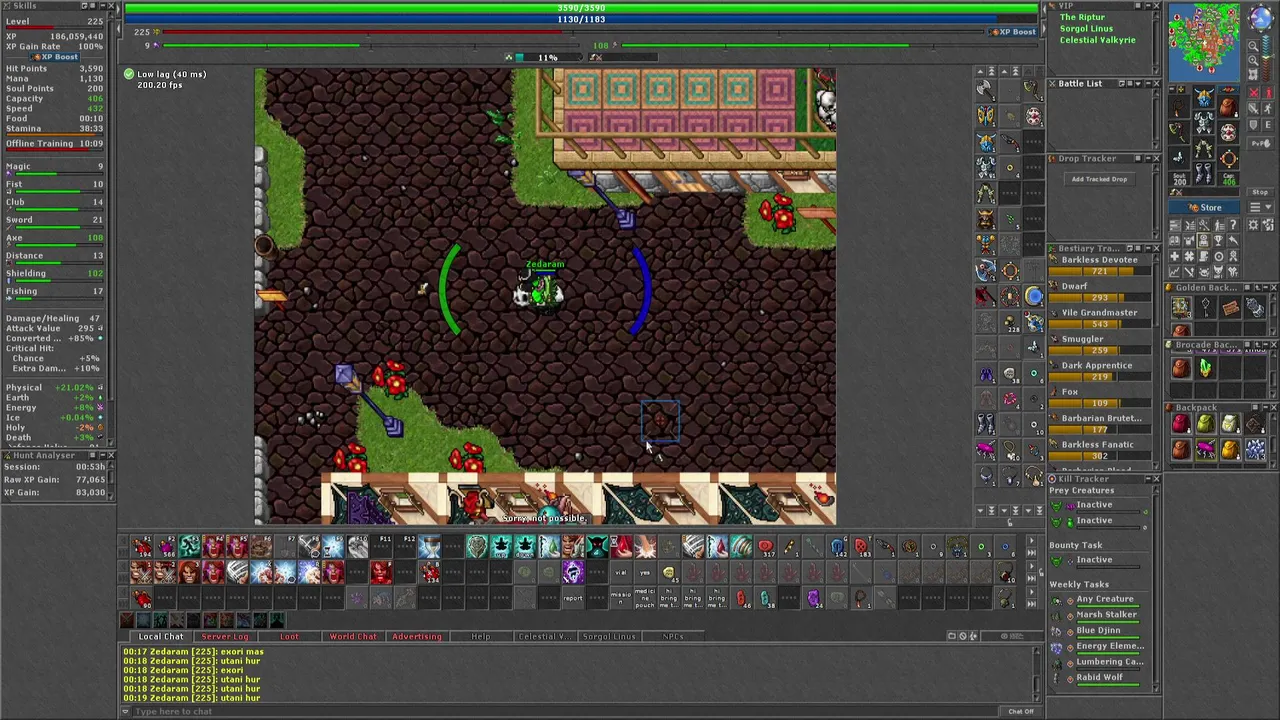Click Kill Tracker scrollbar down arrow
The height and width of the screenshot is (720, 1280).
(1156, 689)
